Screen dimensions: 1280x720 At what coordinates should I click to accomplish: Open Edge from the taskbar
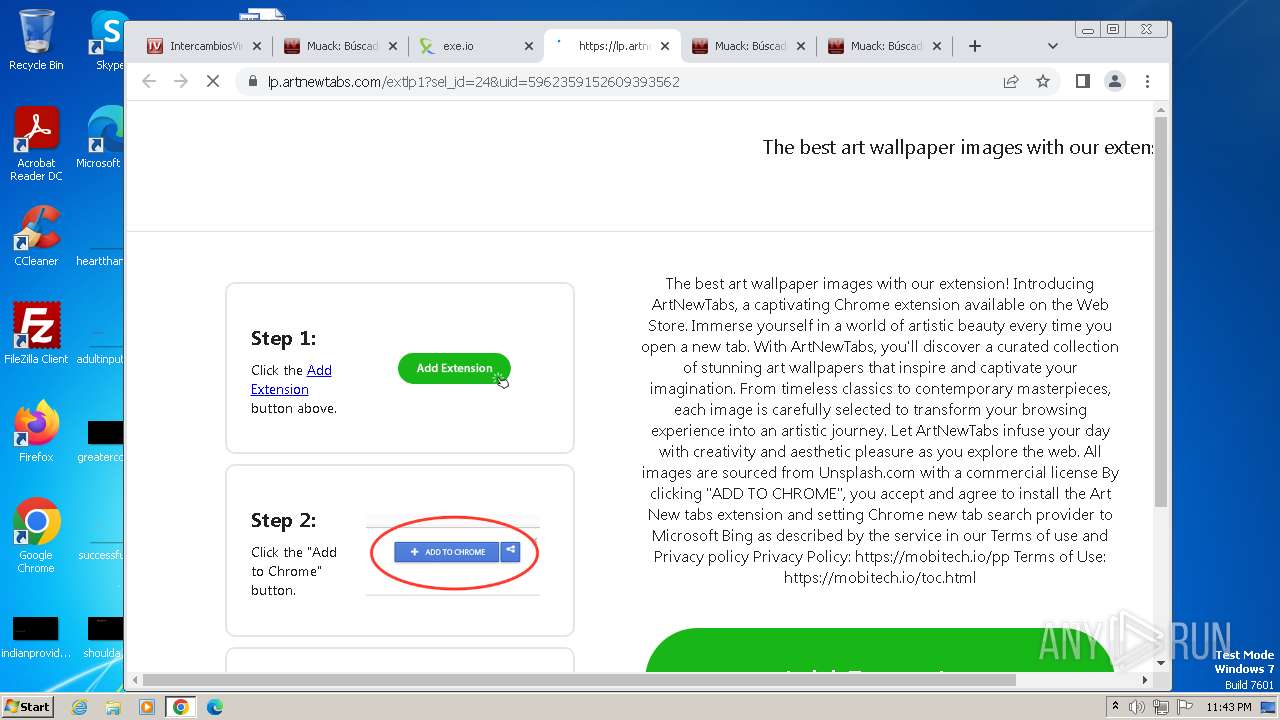(215, 707)
